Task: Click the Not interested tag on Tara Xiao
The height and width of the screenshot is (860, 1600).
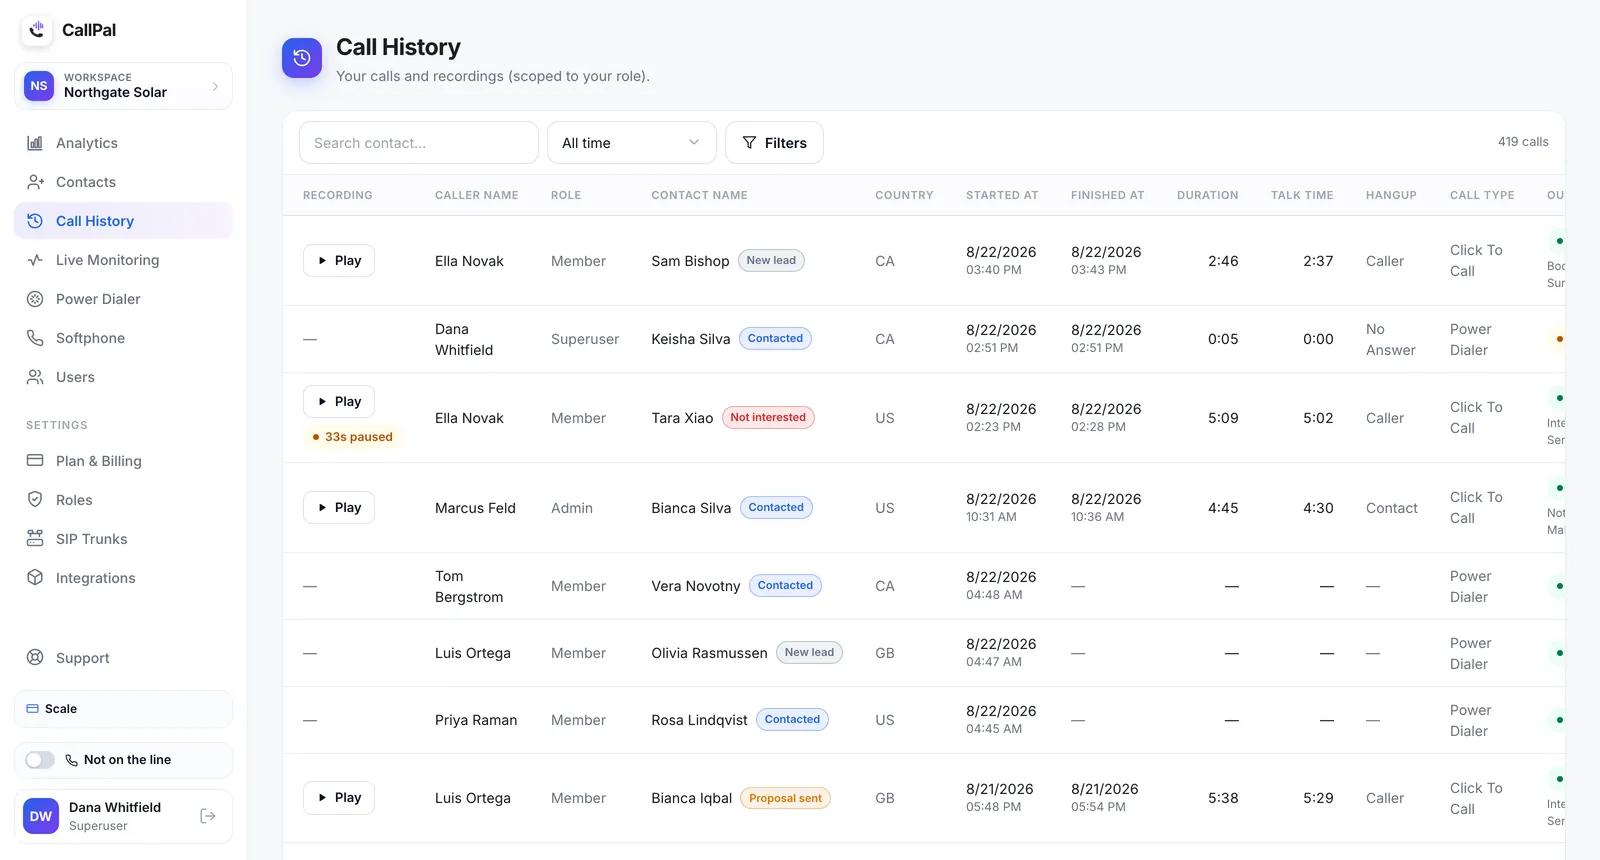Action: click(x=768, y=418)
